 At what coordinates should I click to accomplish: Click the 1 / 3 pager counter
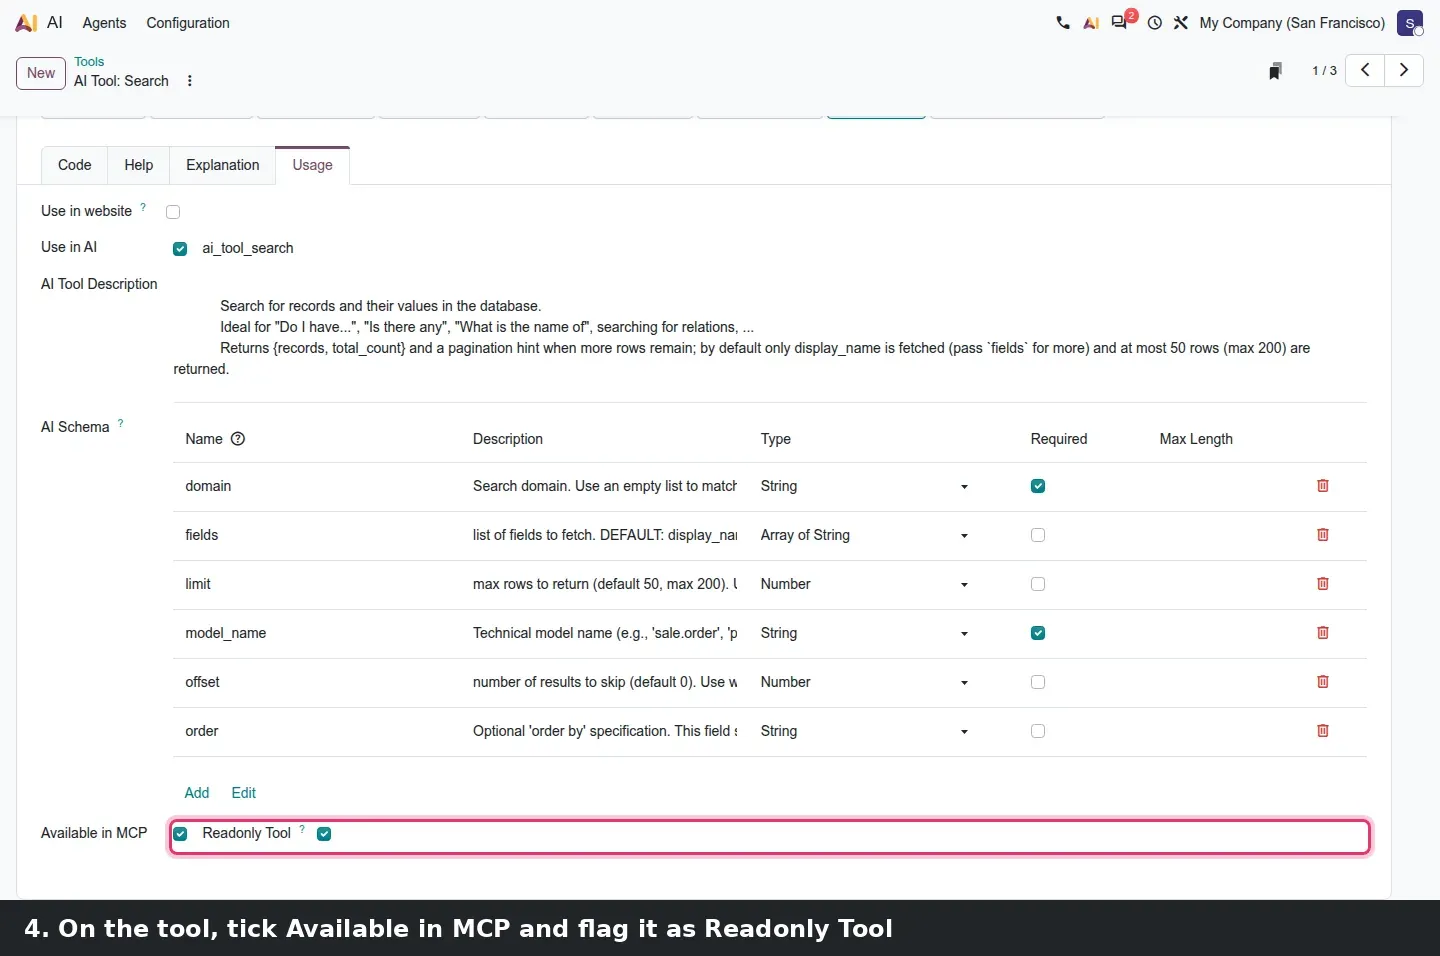pos(1324,71)
